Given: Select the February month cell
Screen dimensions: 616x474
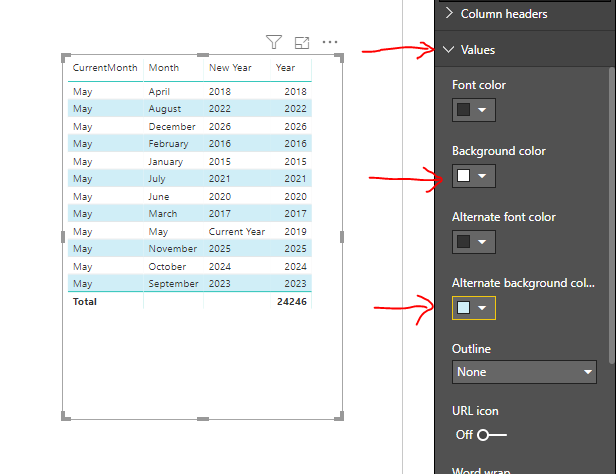Looking at the screenshot, I should coord(168,144).
